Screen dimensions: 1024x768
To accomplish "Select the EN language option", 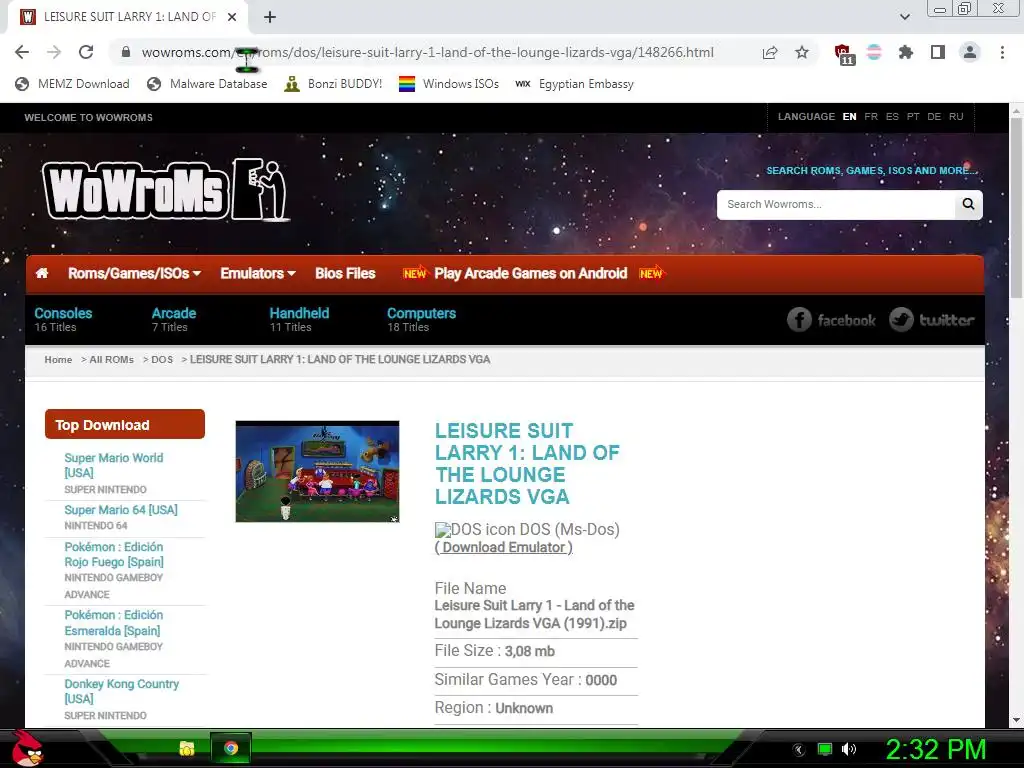I will (849, 116).
